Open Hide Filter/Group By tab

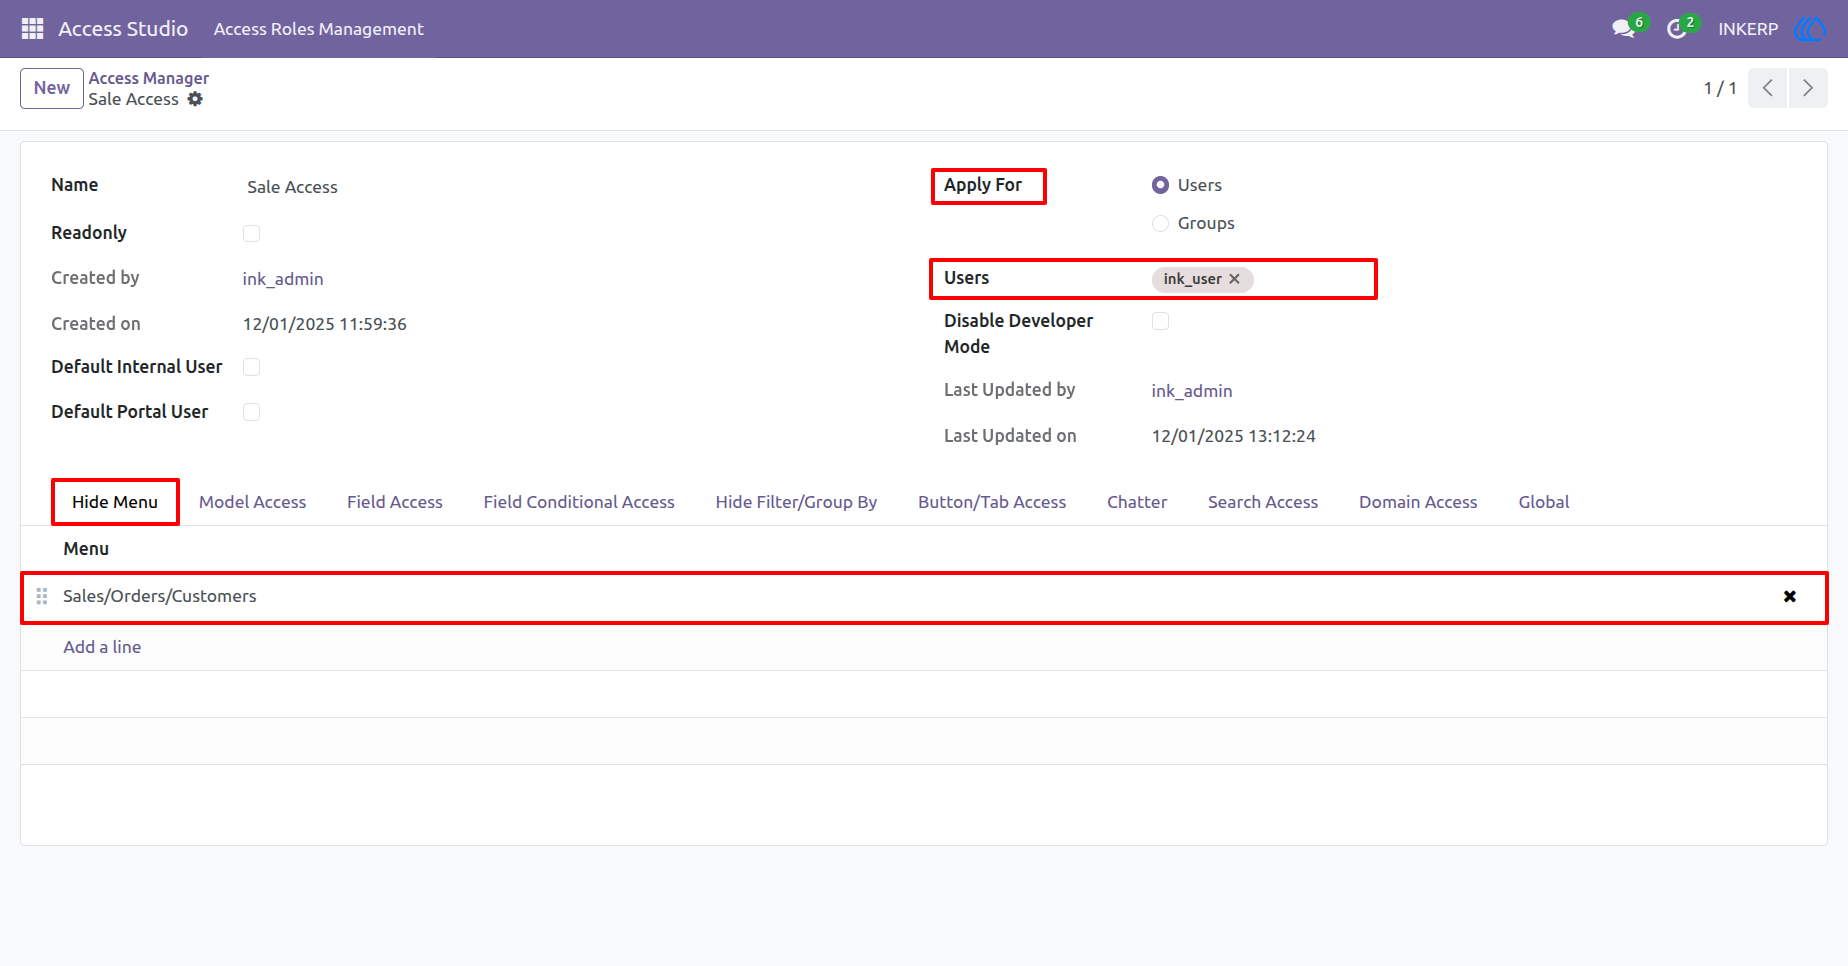pyautogui.click(x=796, y=502)
